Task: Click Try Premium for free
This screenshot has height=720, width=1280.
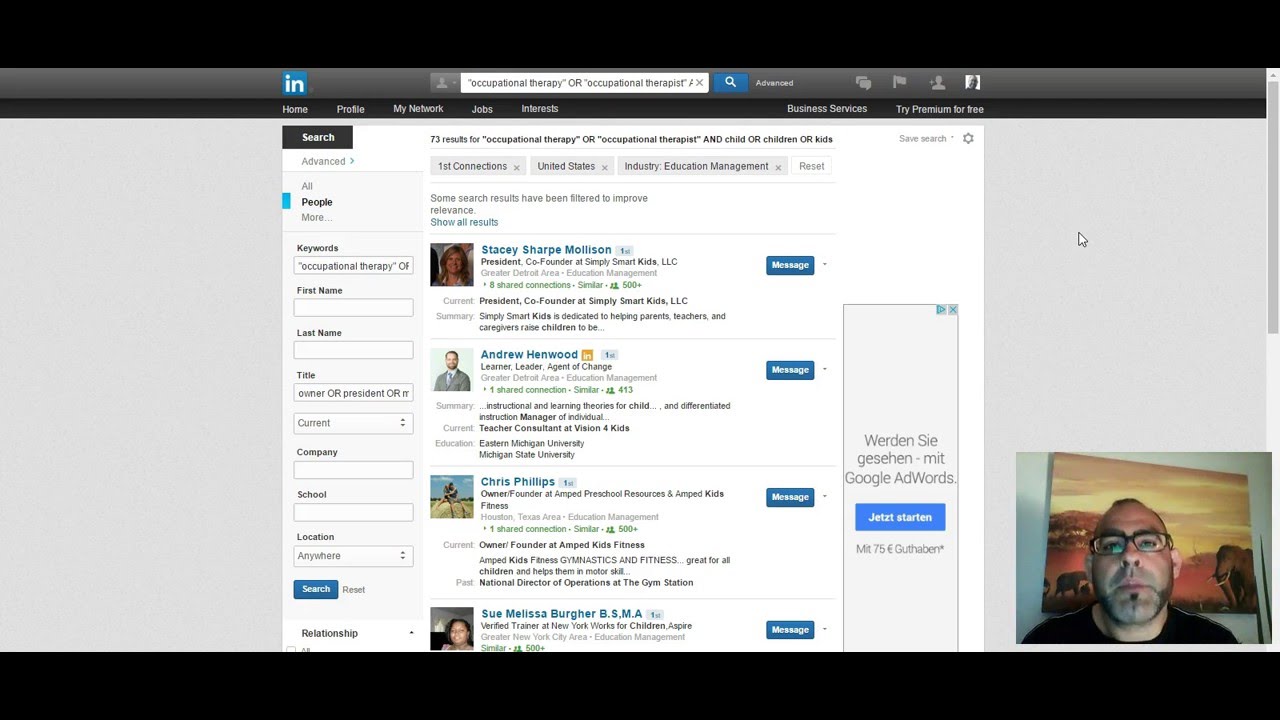Action: click(940, 109)
